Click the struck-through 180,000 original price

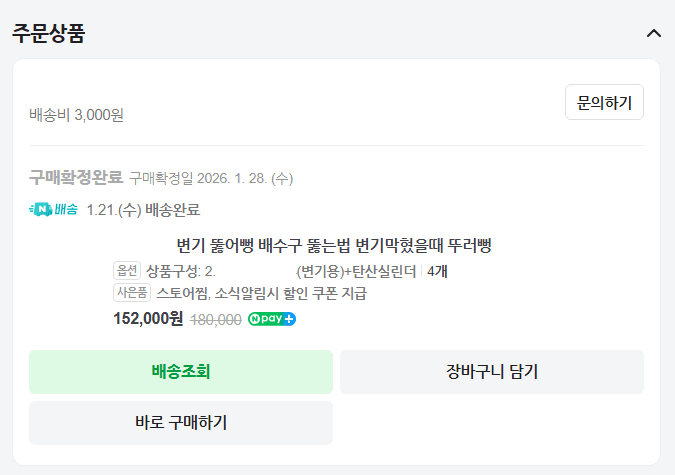[215, 320]
